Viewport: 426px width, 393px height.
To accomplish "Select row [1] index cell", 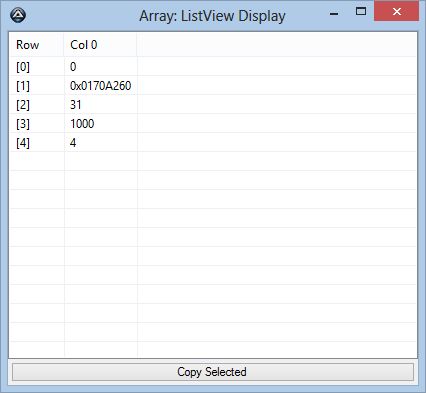I will point(23,86).
